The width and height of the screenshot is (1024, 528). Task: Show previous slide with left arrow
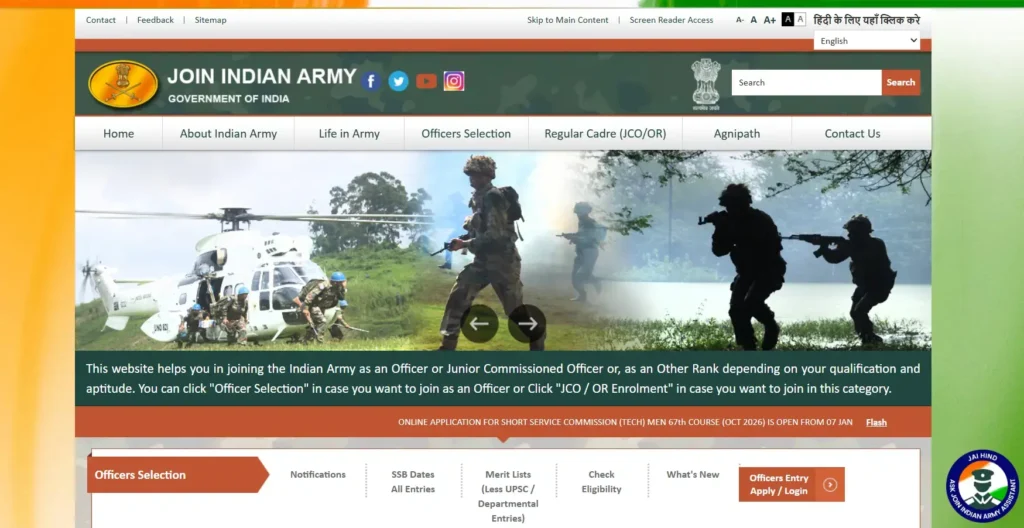point(479,323)
